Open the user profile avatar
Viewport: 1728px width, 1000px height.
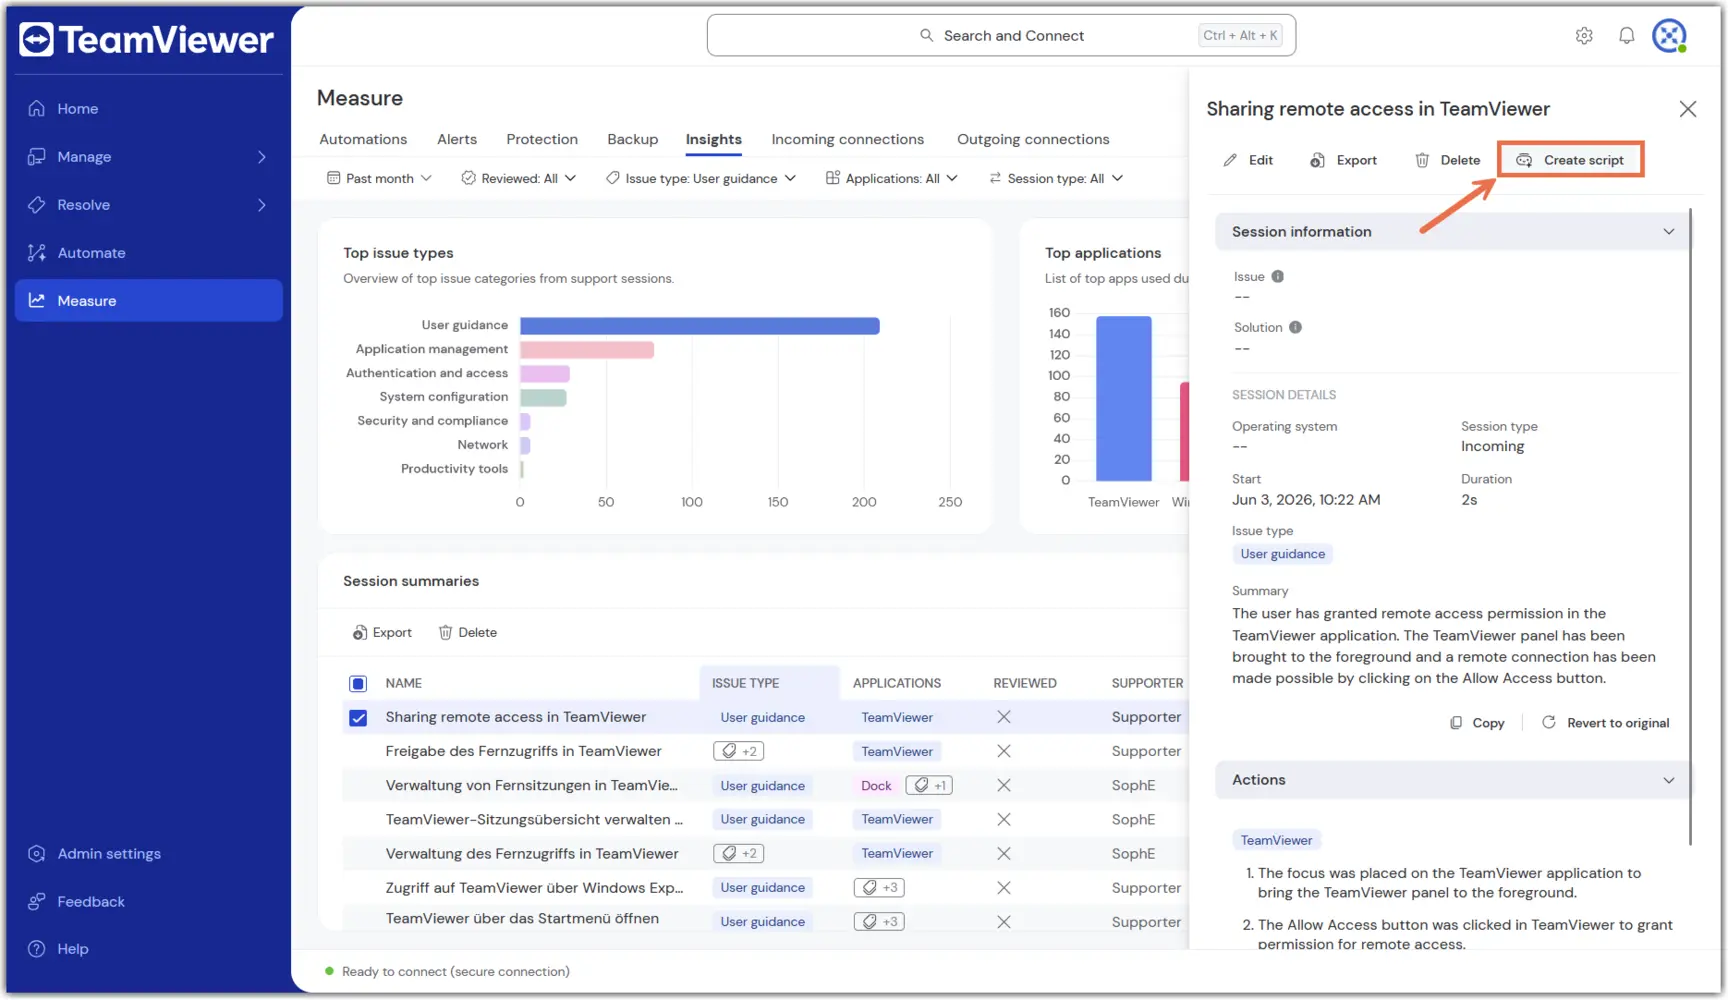tap(1669, 36)
